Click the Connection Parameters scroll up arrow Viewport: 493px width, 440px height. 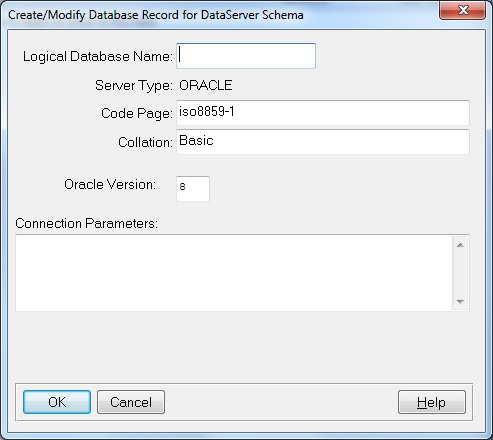tap(460, 245)
